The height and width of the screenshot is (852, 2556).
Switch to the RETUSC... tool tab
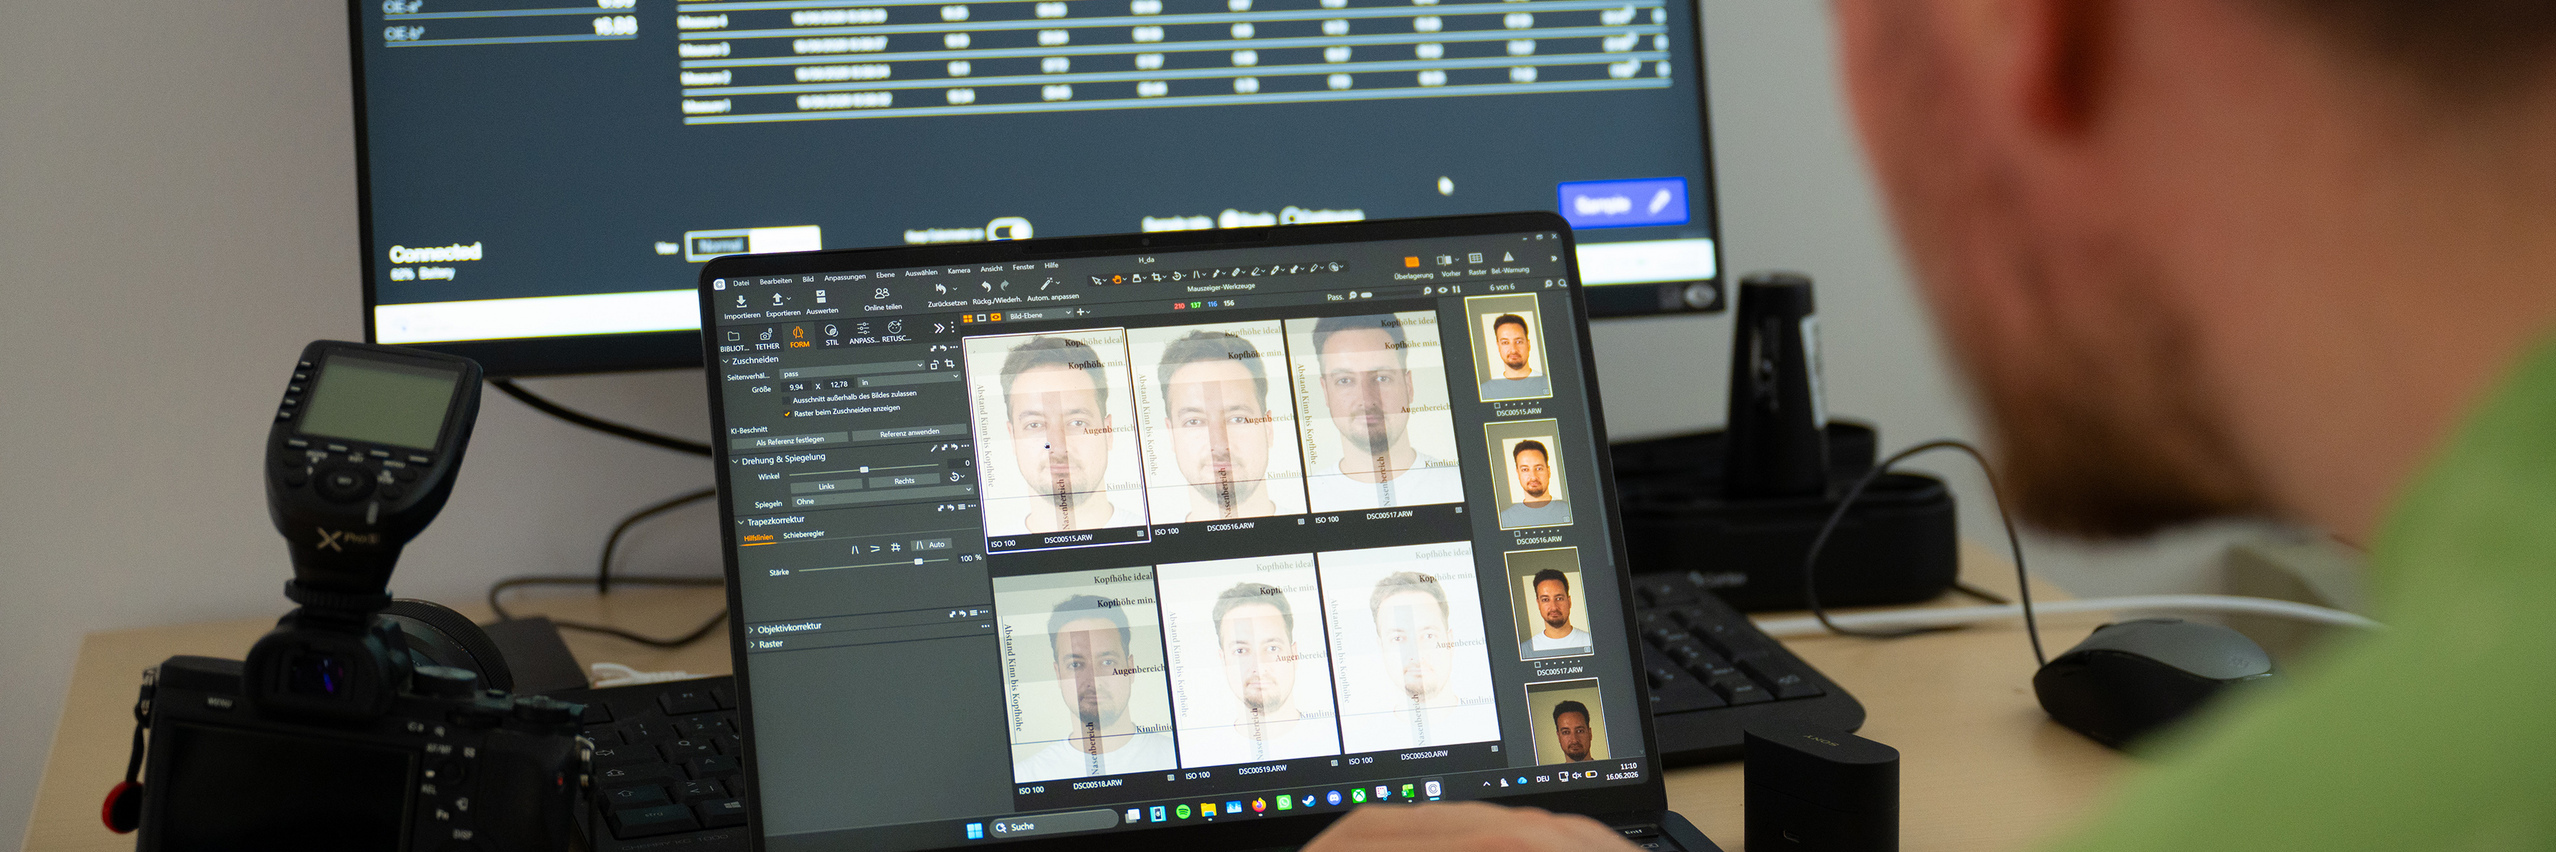point(896,332)
